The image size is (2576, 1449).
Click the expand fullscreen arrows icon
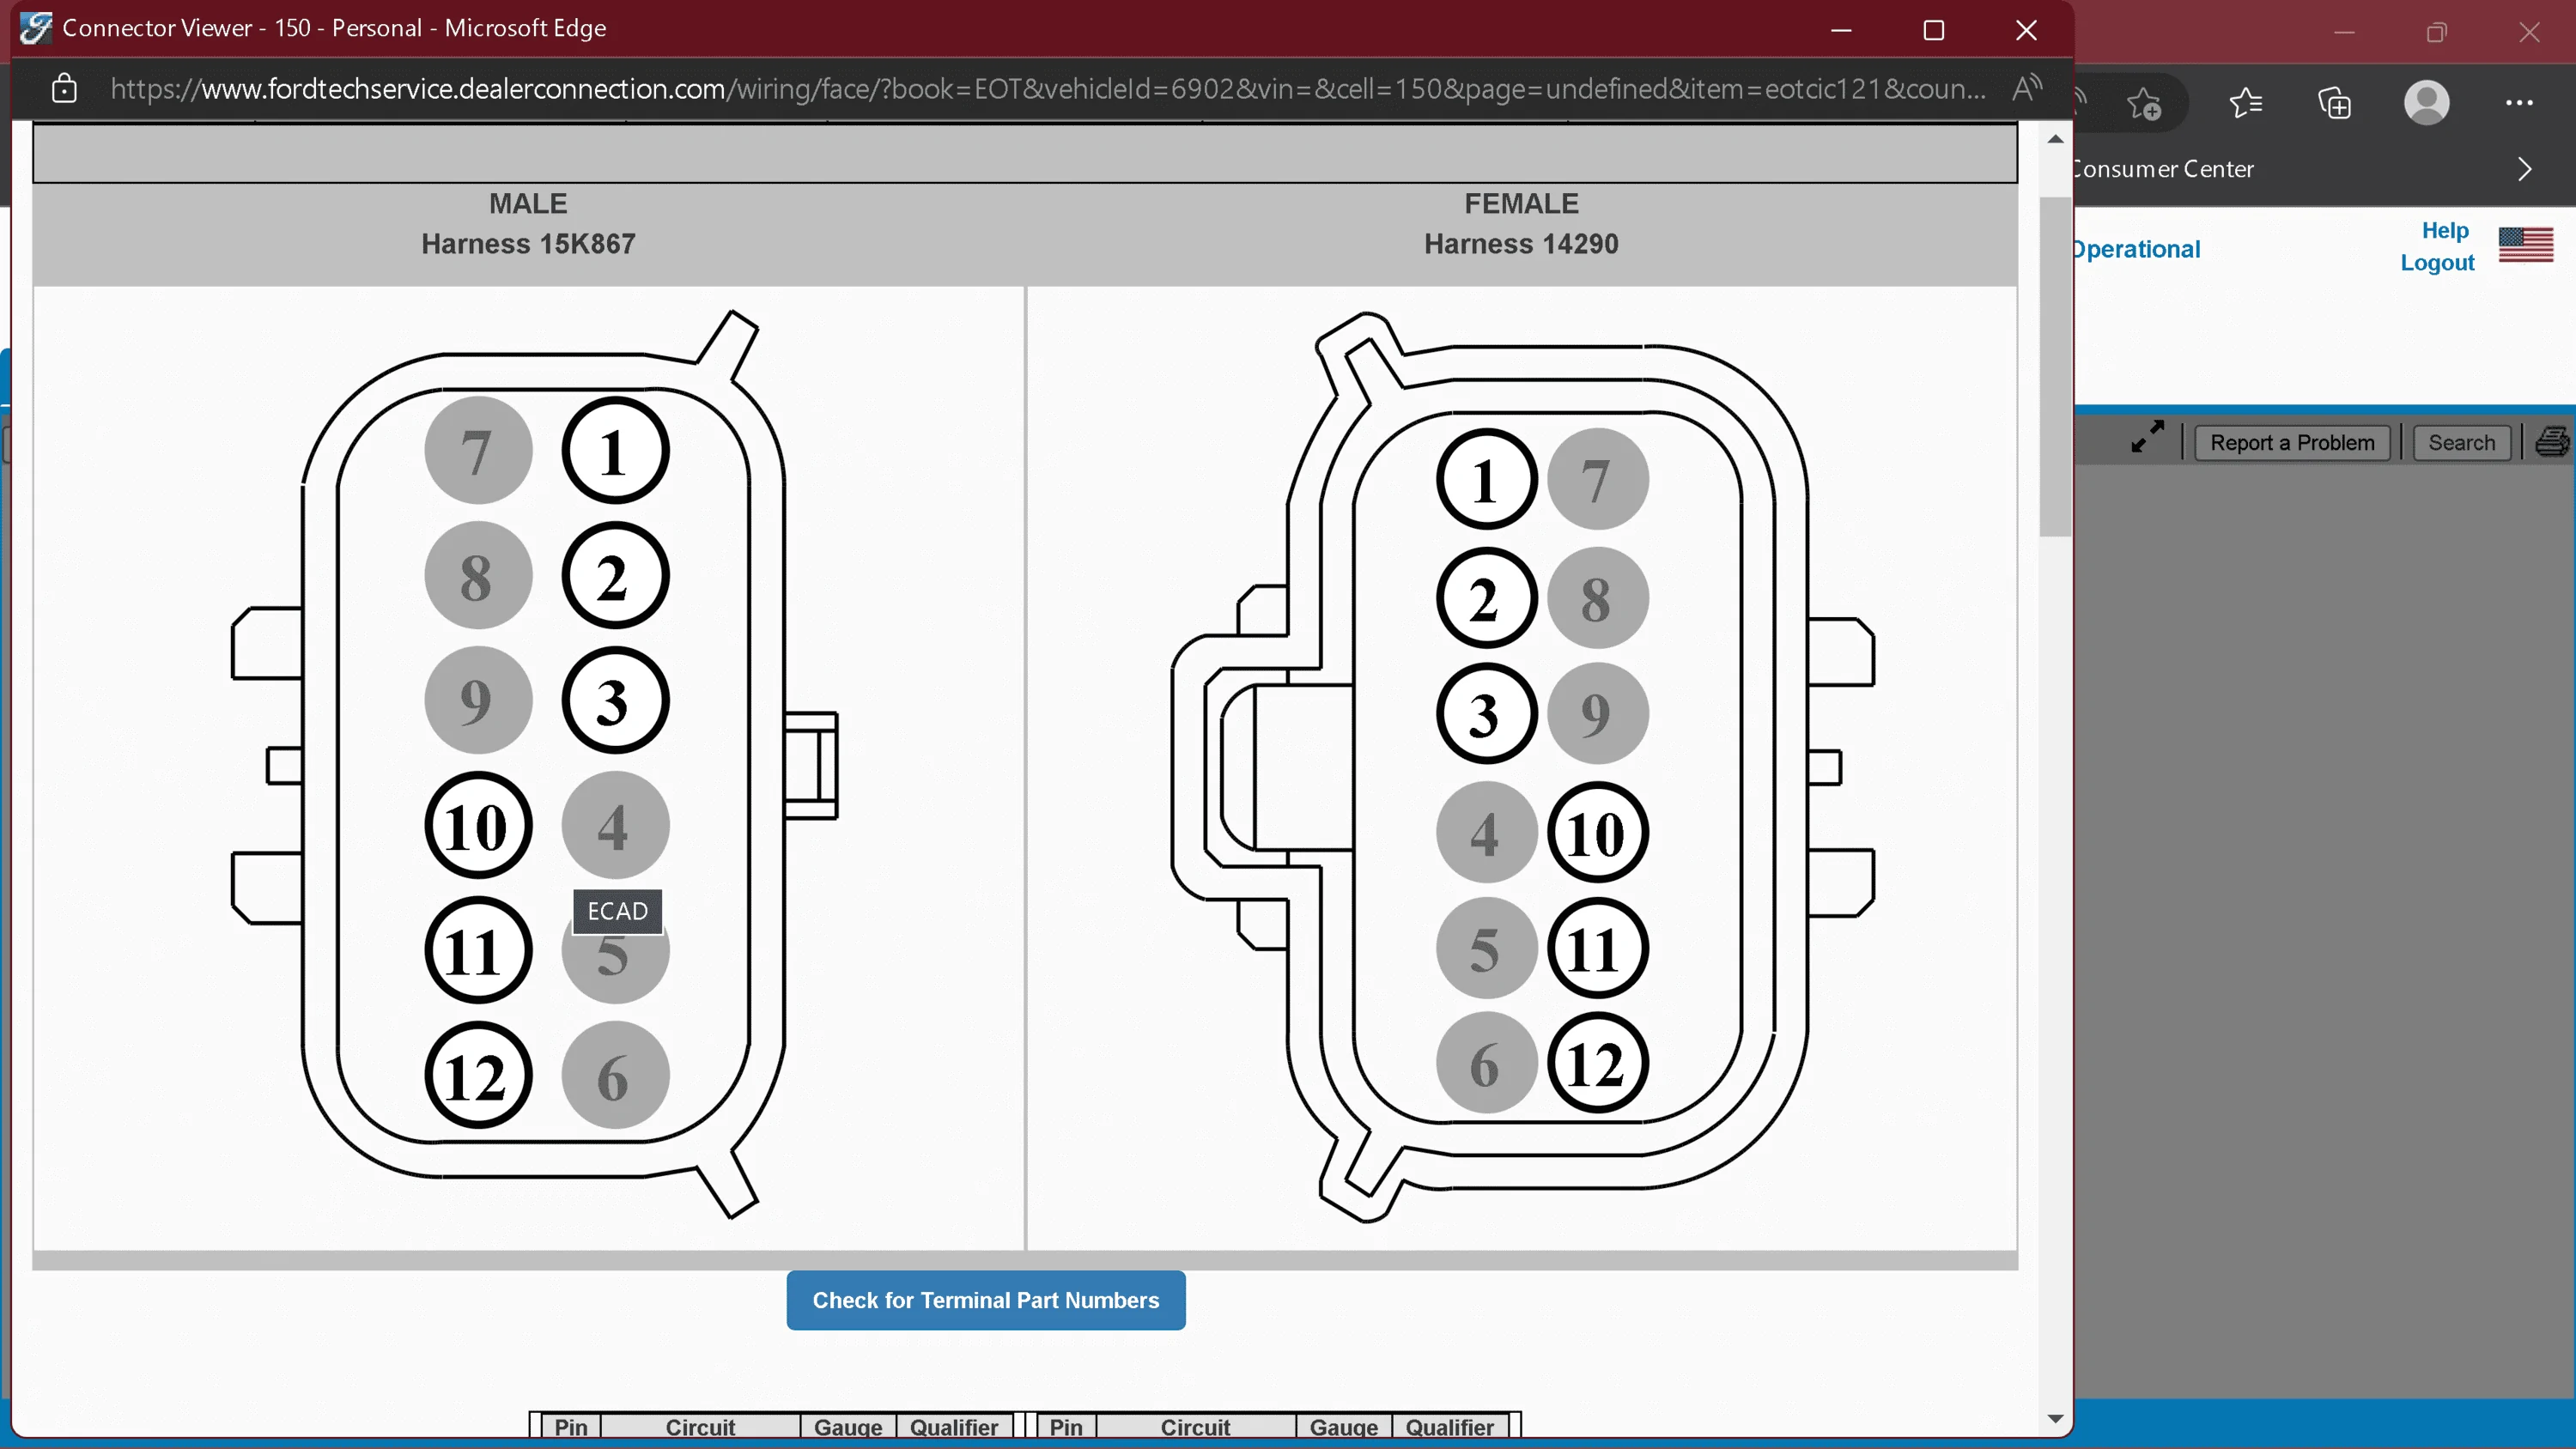[x=2147, y=437]
